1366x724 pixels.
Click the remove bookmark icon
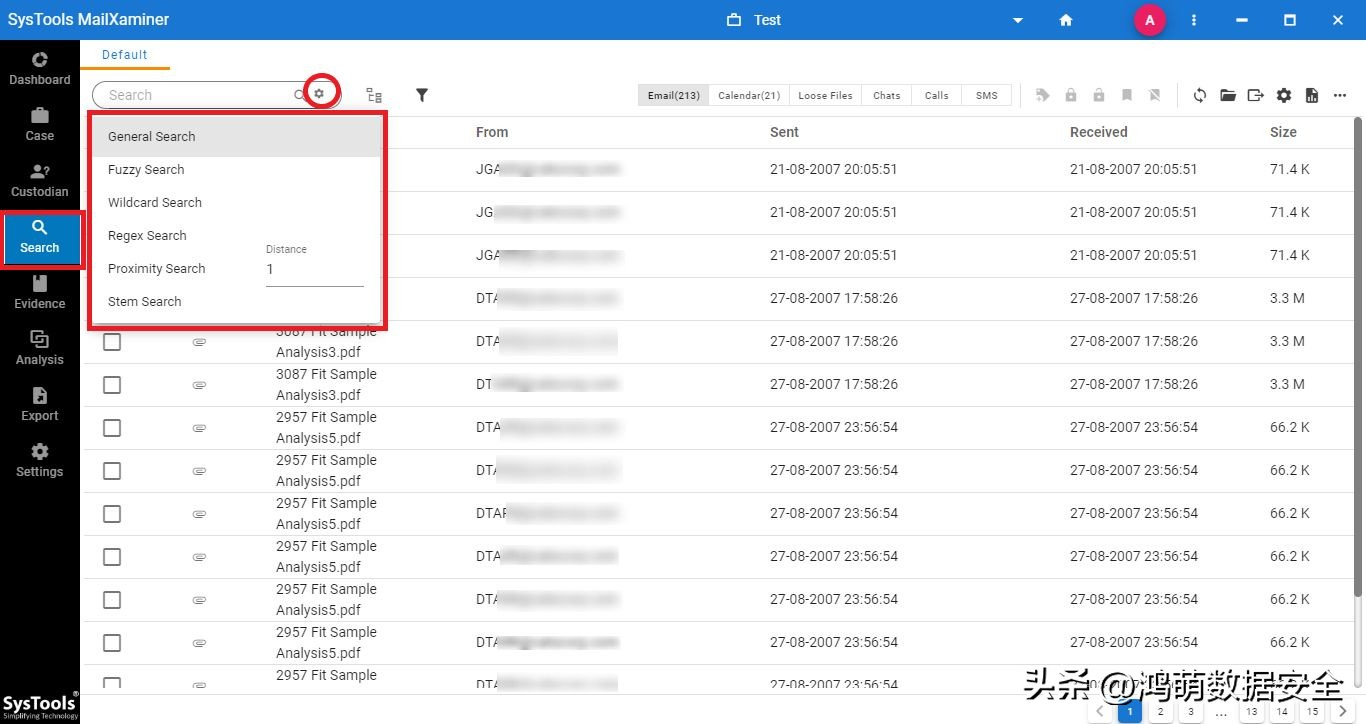1155,95
